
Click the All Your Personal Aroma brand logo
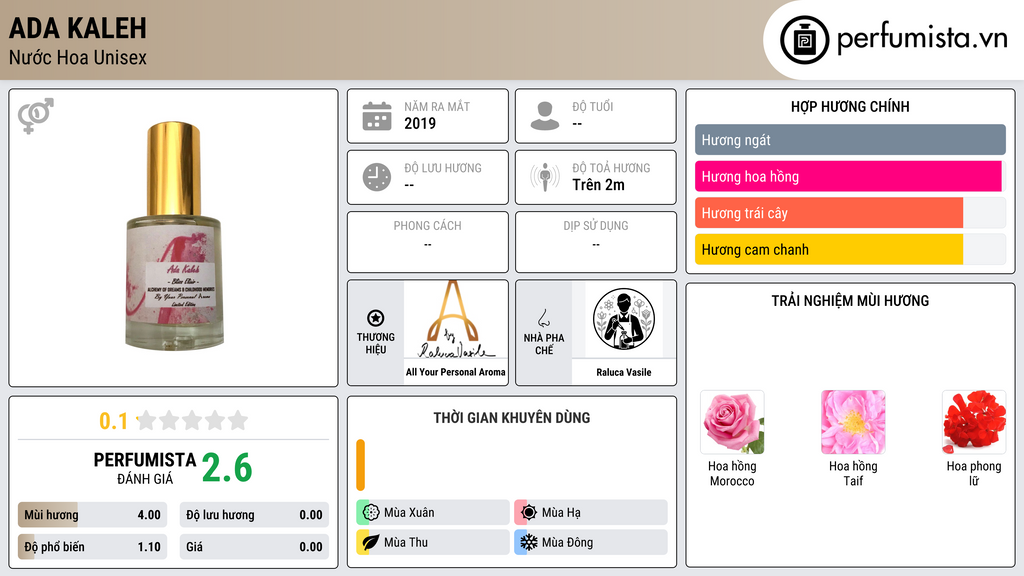tap(456, 320)
